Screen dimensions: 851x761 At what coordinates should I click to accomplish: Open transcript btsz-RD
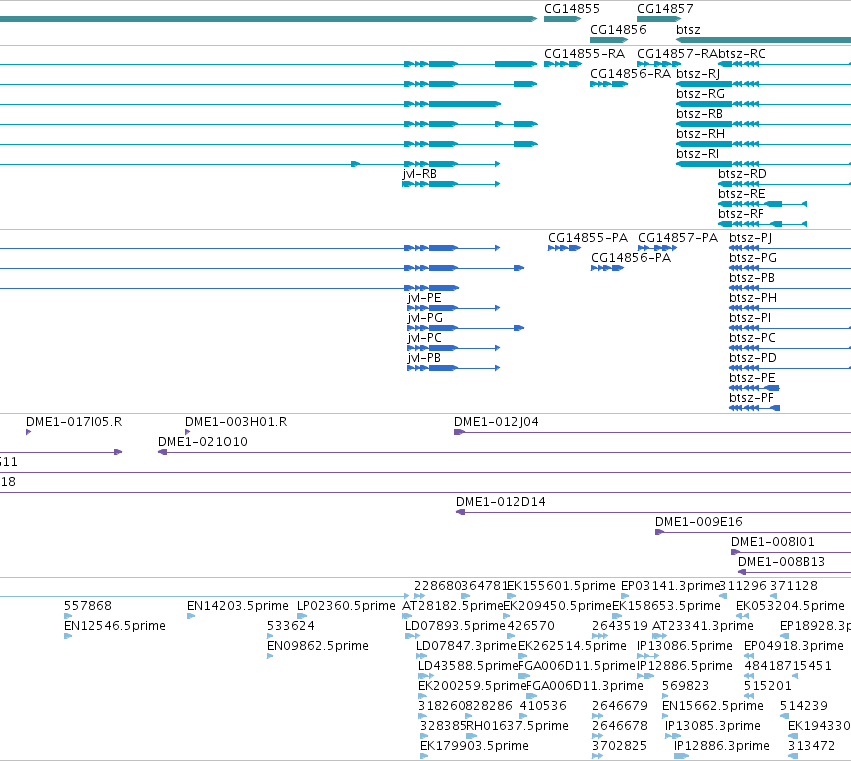pos(742,174)
